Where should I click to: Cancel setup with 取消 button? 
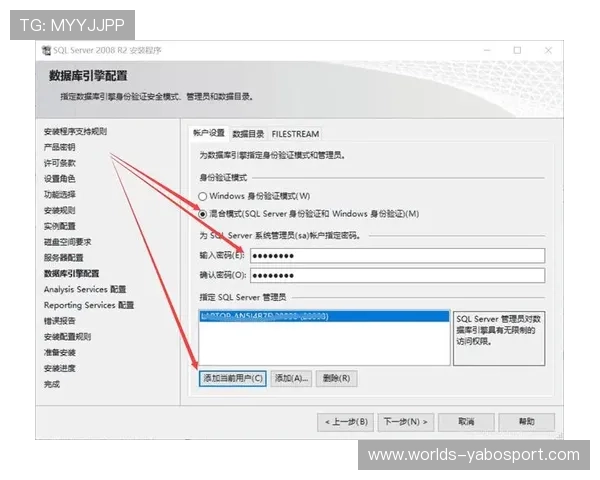click(x=466, y=422)
